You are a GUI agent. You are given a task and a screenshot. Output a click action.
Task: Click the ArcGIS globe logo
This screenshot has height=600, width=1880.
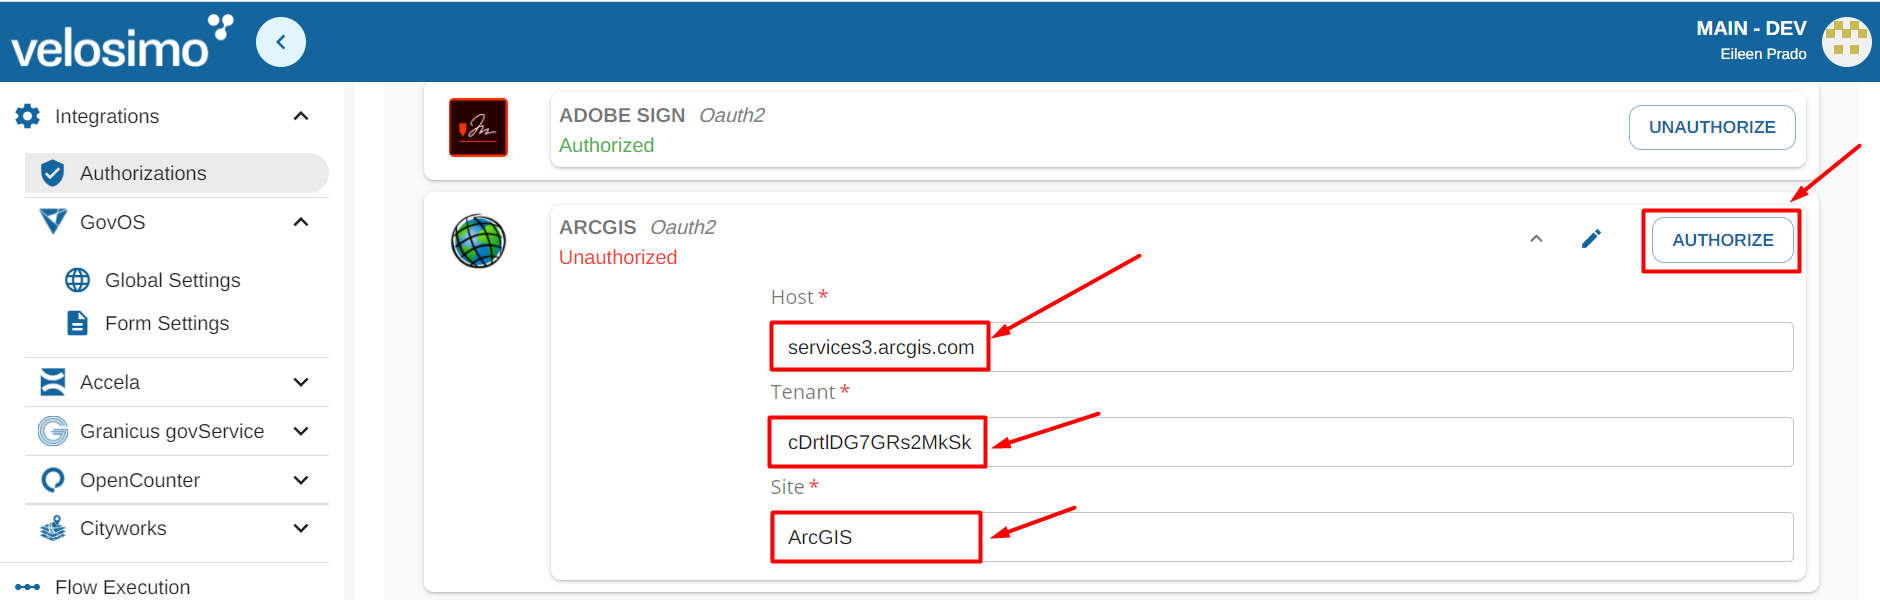tap(478, 241)
